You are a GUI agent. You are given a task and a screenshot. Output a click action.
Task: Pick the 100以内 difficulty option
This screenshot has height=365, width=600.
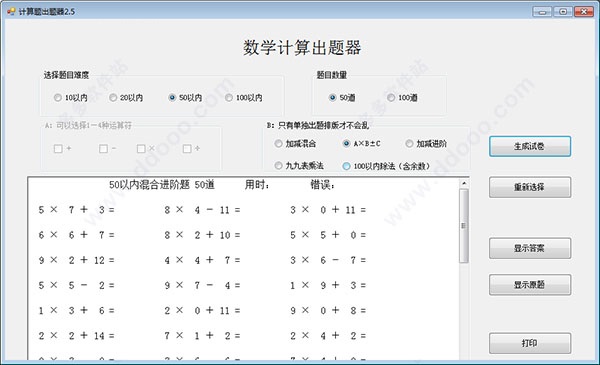(x=229, y=98)
